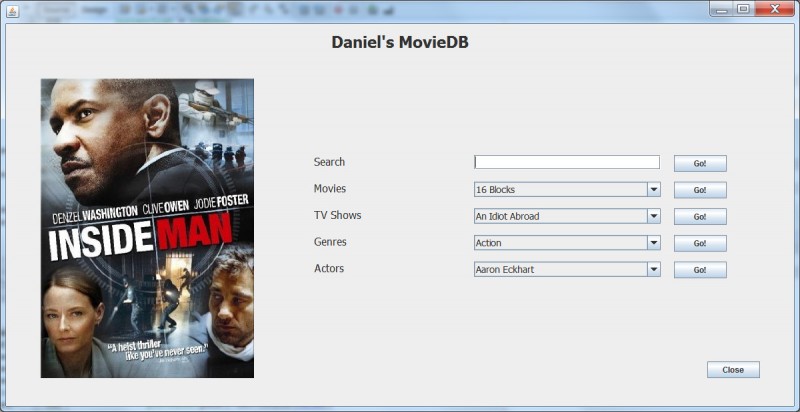Click the Java icon in the title bar
Image resolution: width=800 pixels, height=412 pixels.
click(x=12, y=10)
